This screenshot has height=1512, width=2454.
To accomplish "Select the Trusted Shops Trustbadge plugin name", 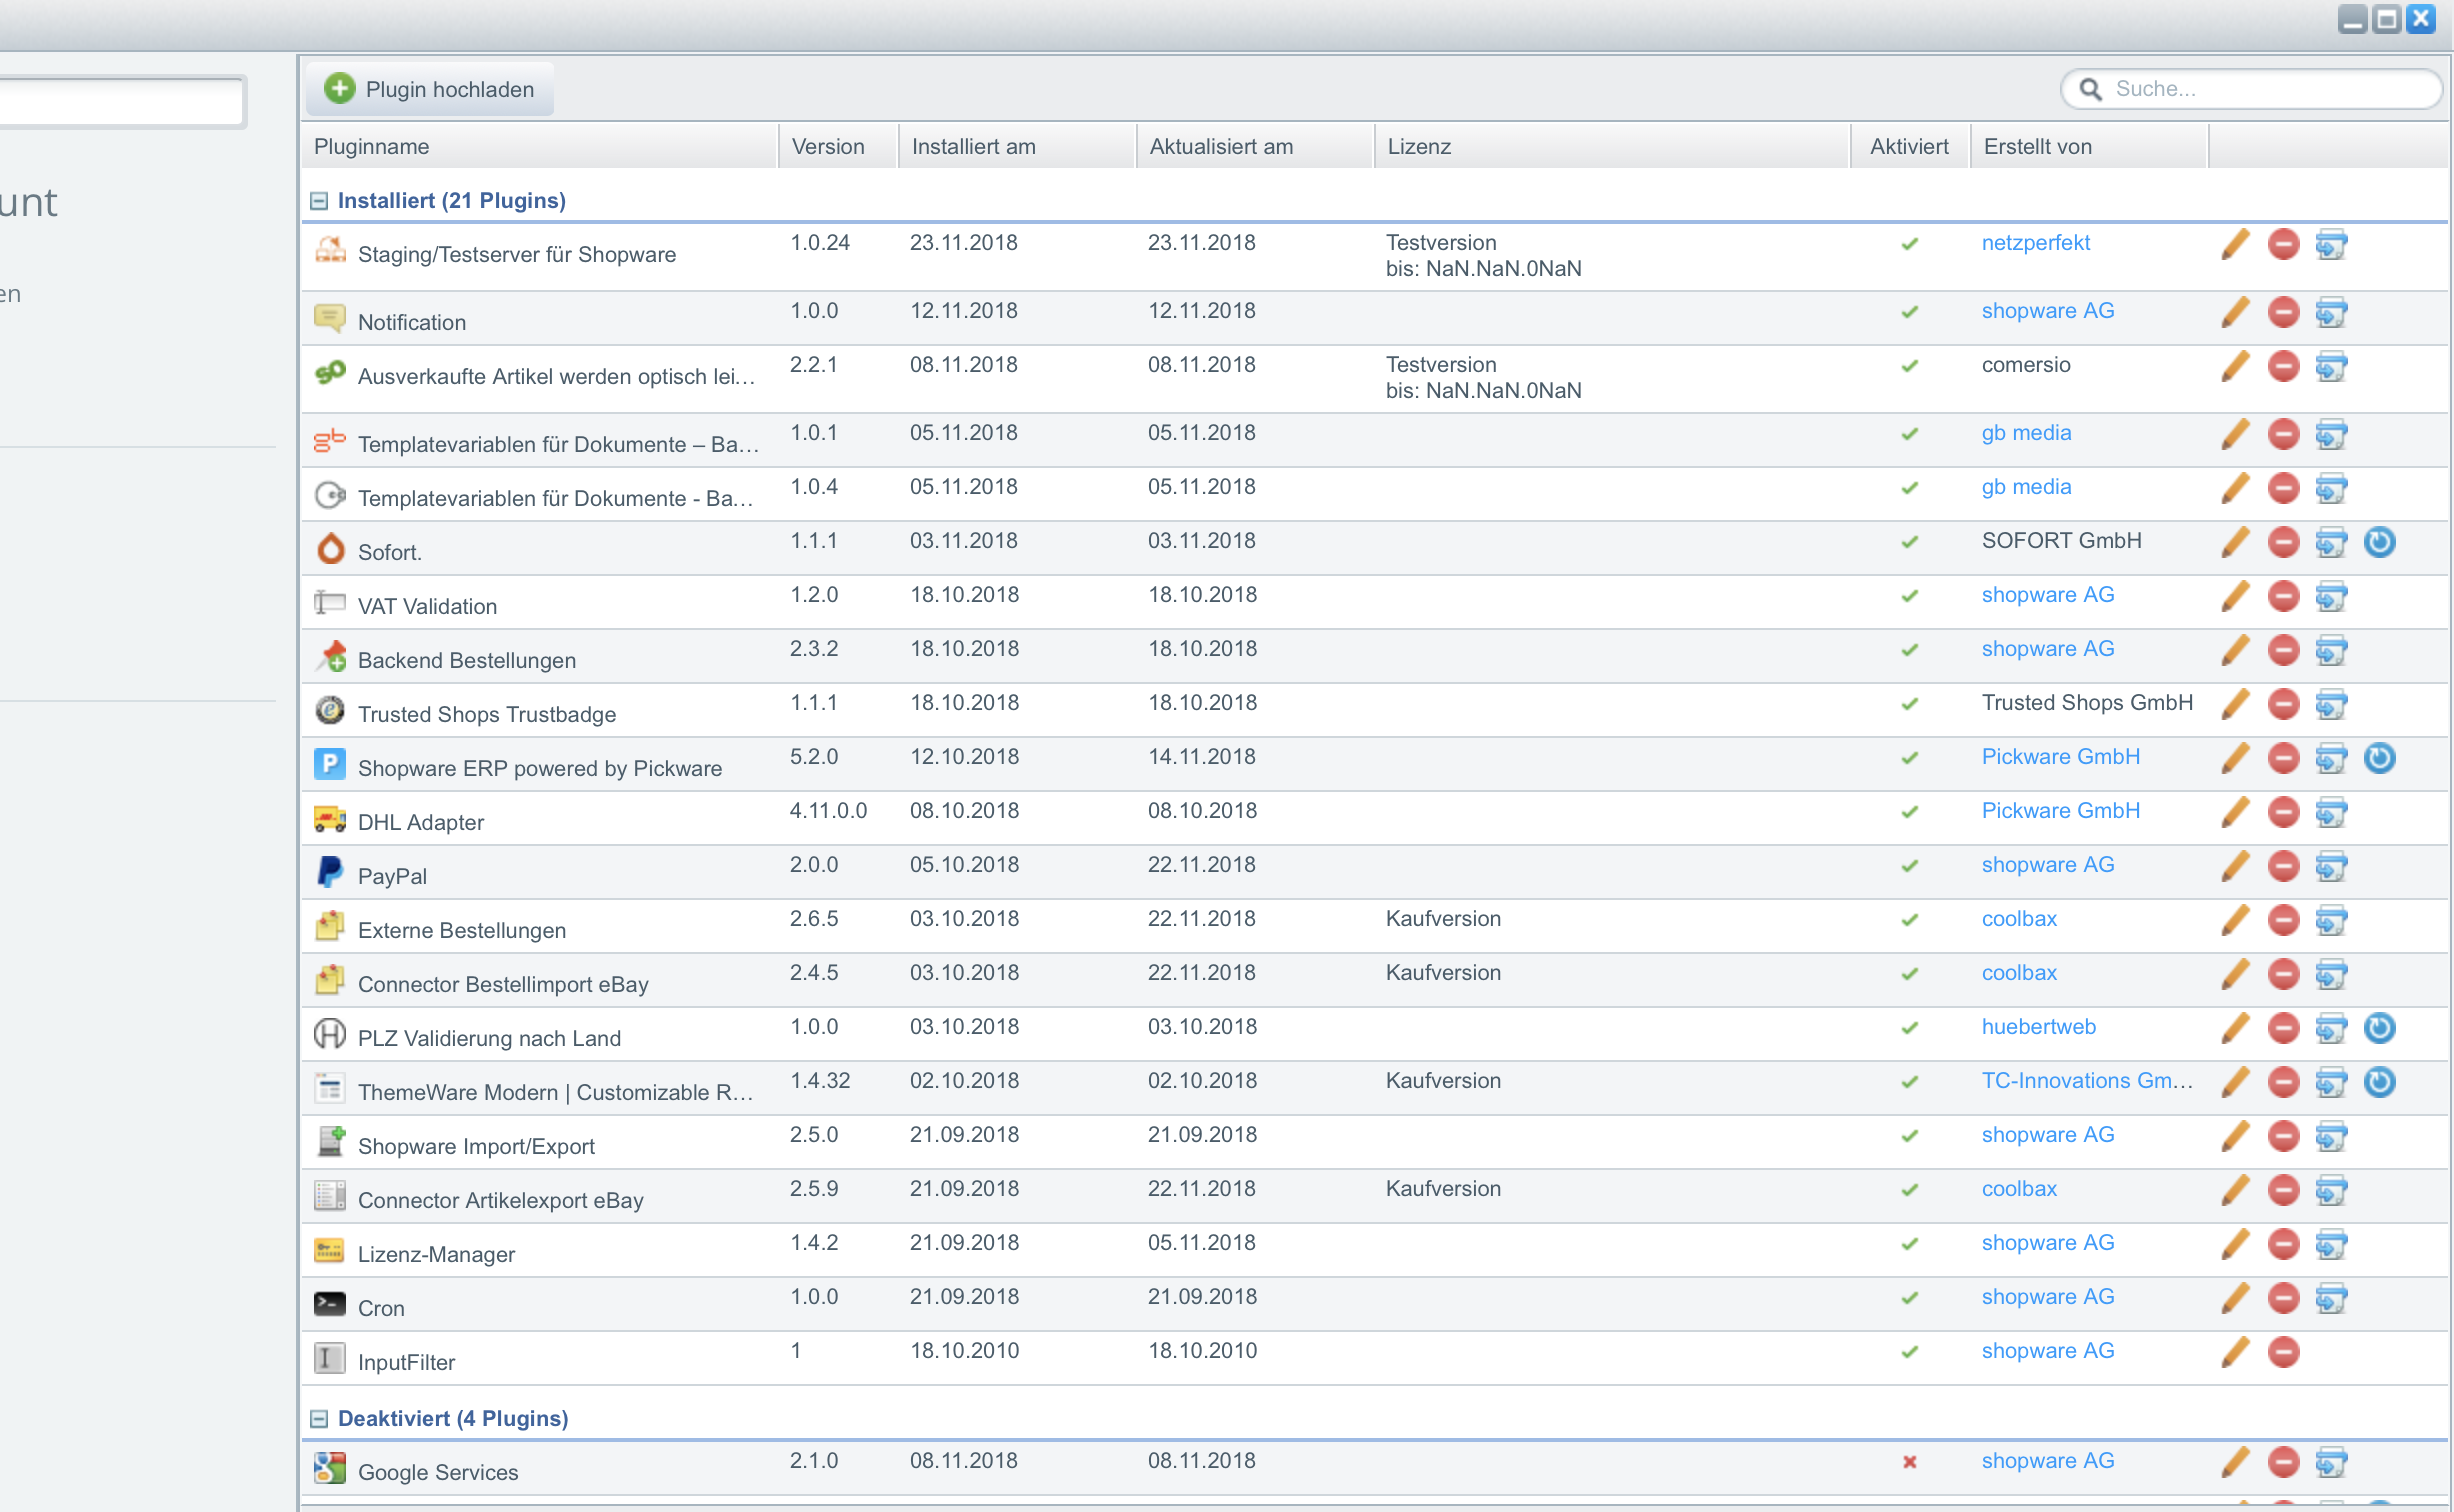I will [486, 714].
